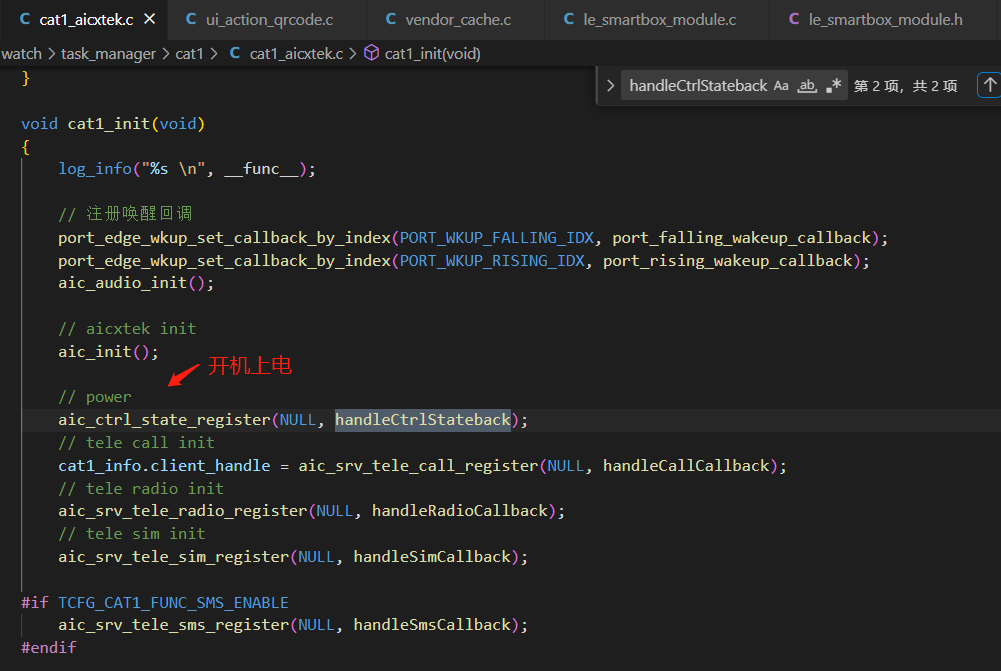Click the cat1_aicxtek.c breadcrumb file
Image resolution: width=1001 pixels, height=671 pixels.
(x=296, y=54)
